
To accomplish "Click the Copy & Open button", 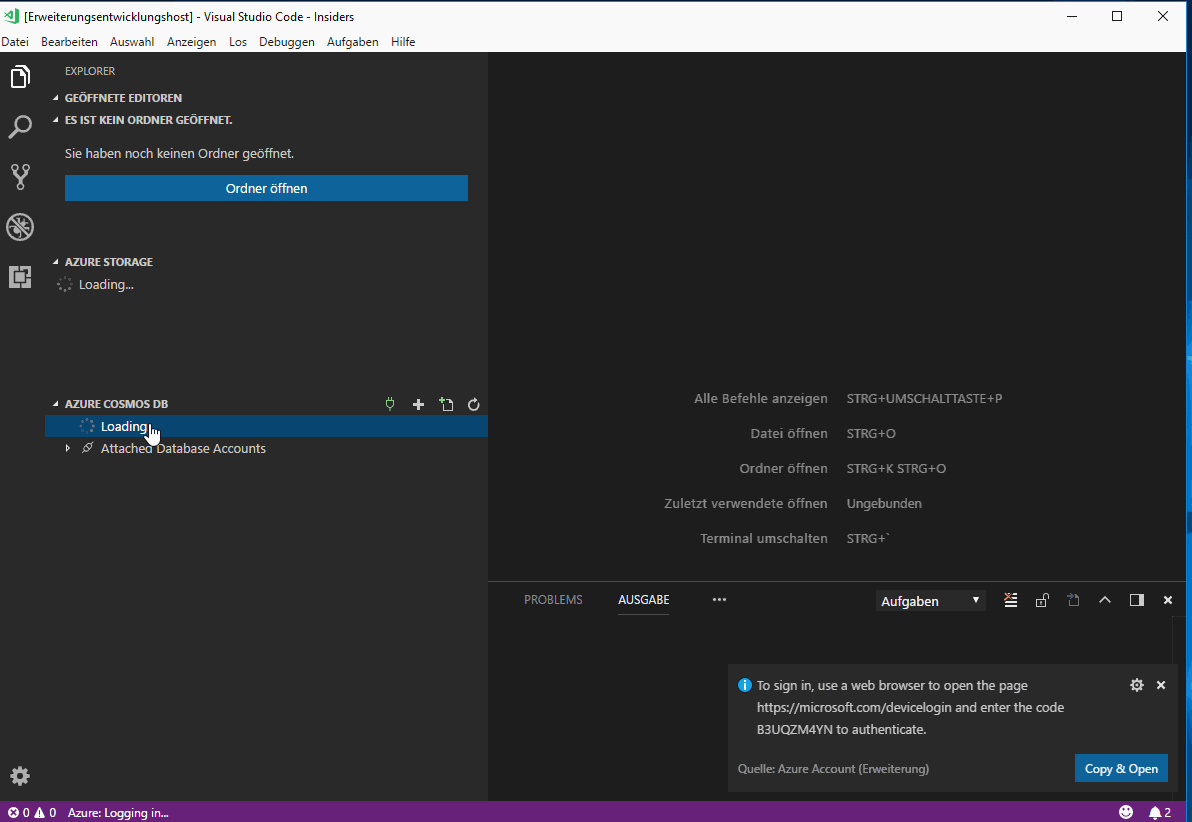I will coord(1121,769).
